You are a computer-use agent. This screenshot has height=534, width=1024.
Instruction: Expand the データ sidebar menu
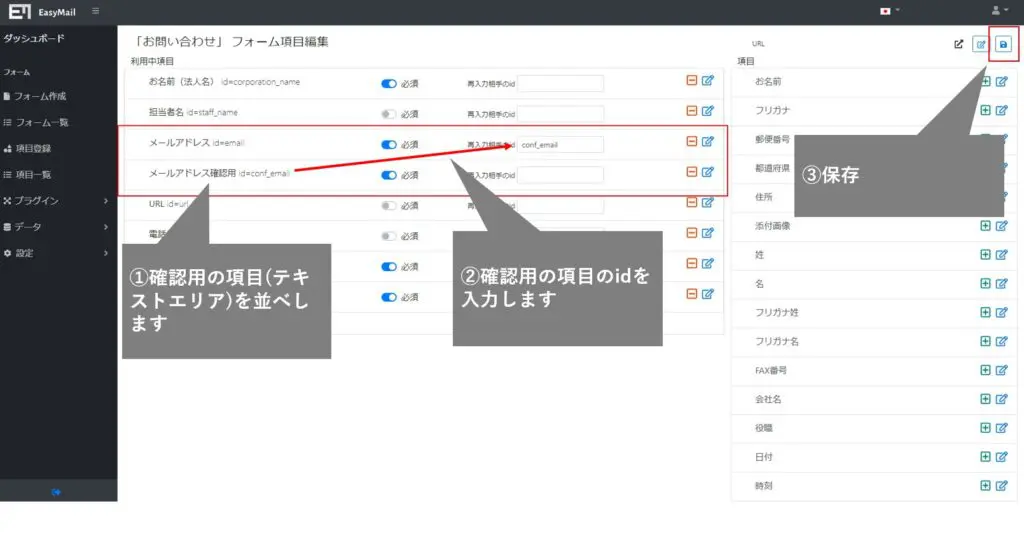pos(57,227)
